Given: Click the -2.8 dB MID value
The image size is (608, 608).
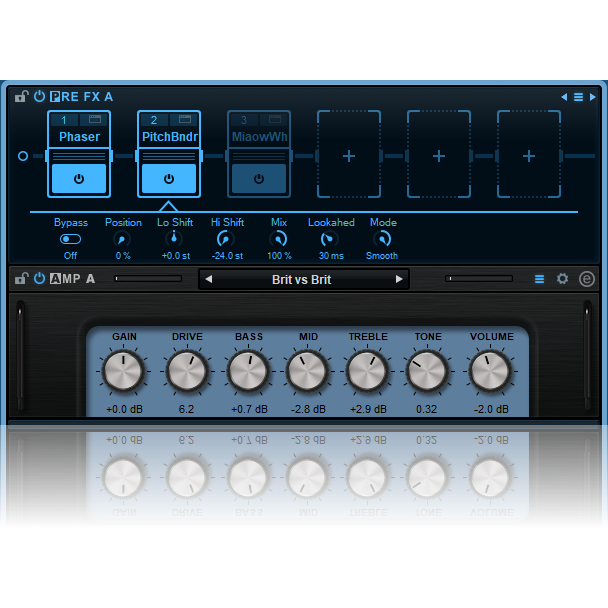Looking at the screenshot, I should (308, 409).
